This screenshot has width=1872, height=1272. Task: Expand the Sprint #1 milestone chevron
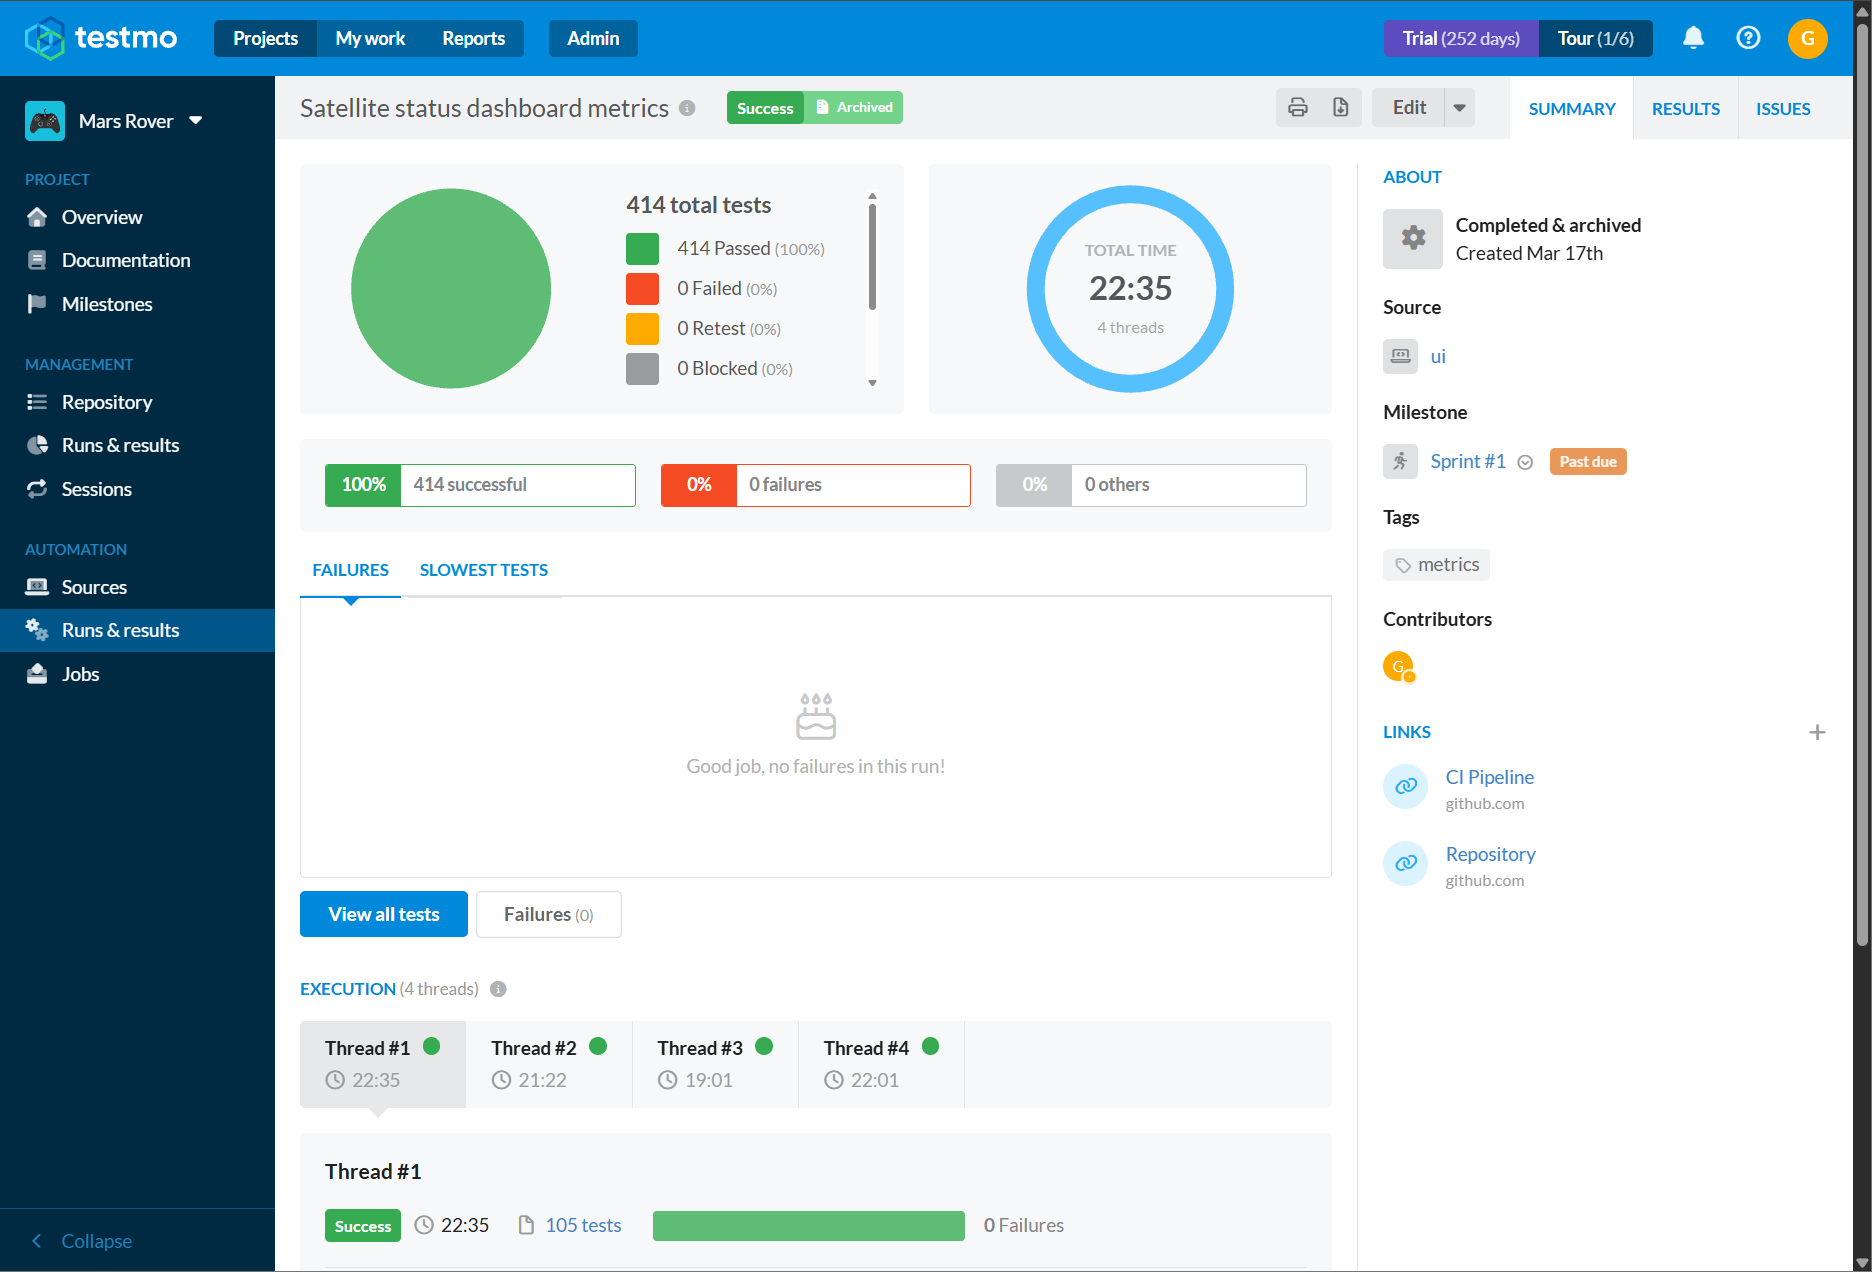(x=1525, y=462)
